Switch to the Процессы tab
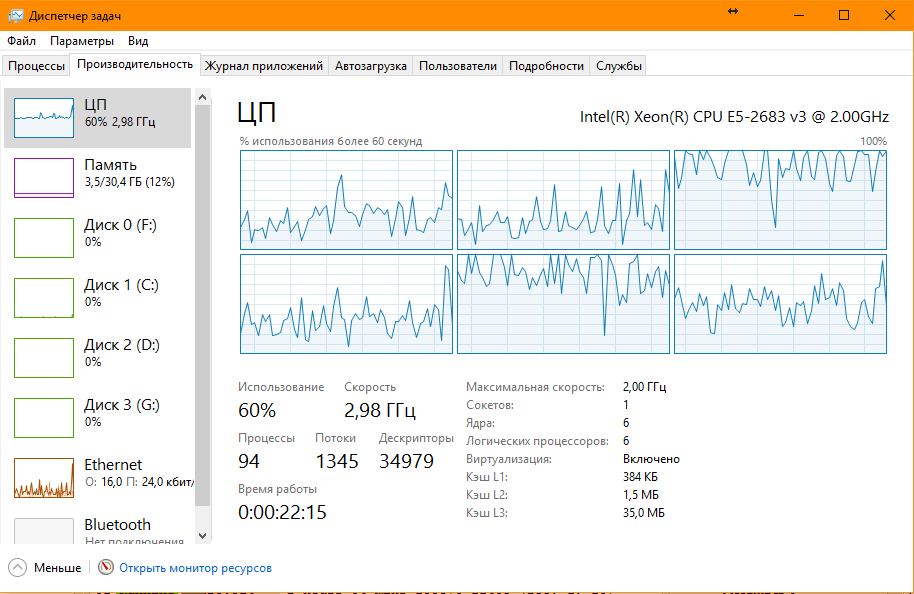This screenshot has width=914, height=594. coord(37,66)
